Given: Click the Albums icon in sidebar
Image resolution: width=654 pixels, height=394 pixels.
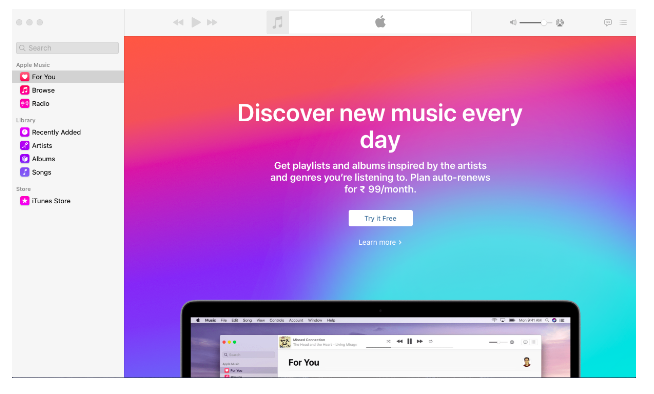Looking at the screenshot, I should [x=25, y=159].
